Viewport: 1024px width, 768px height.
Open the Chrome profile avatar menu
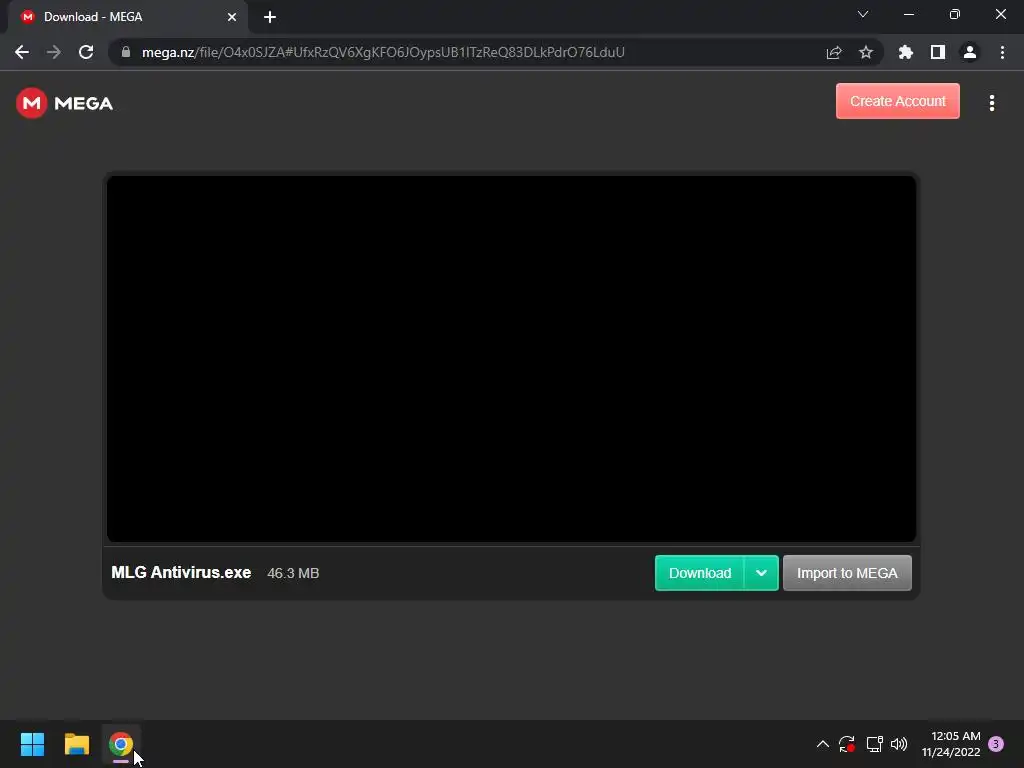(x=970, y=52)
